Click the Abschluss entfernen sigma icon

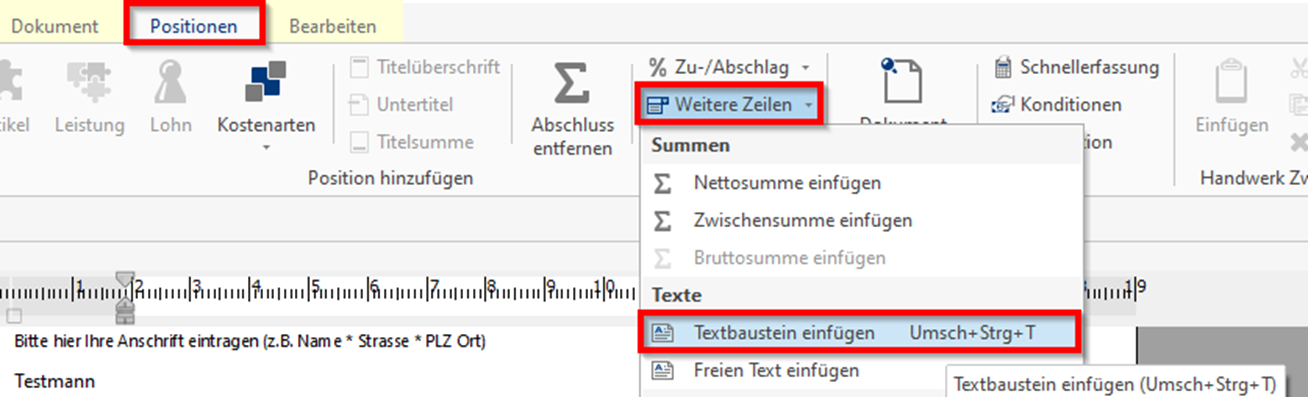coord(571,83)
